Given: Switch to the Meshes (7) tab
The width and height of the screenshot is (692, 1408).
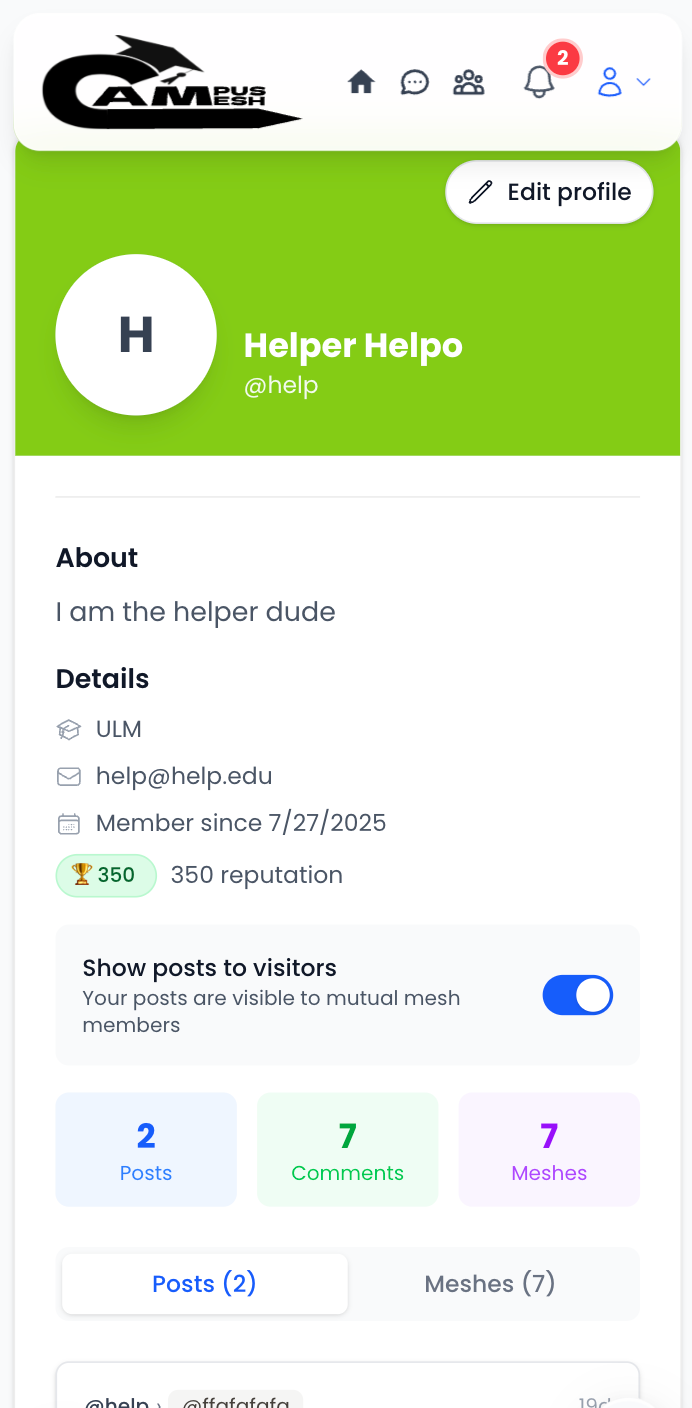Looking at the screenshot, I should pyautogui.click(x=490, y=1284).
